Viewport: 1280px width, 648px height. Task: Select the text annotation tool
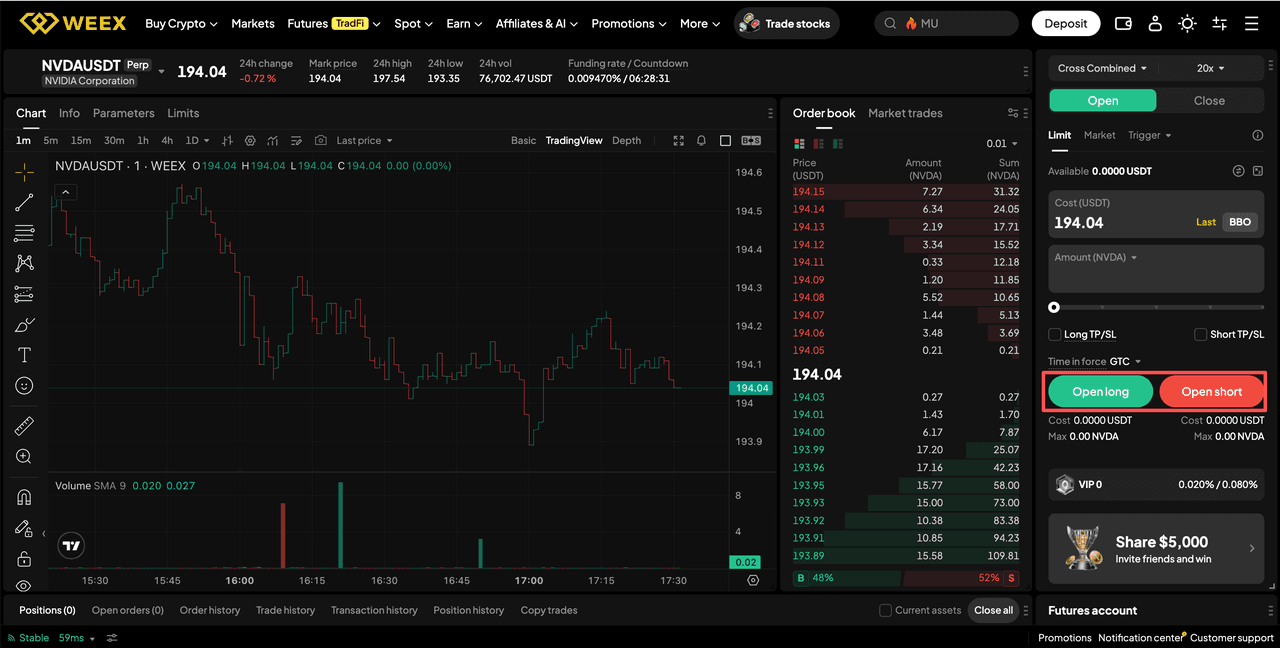[x=24, y=355]
